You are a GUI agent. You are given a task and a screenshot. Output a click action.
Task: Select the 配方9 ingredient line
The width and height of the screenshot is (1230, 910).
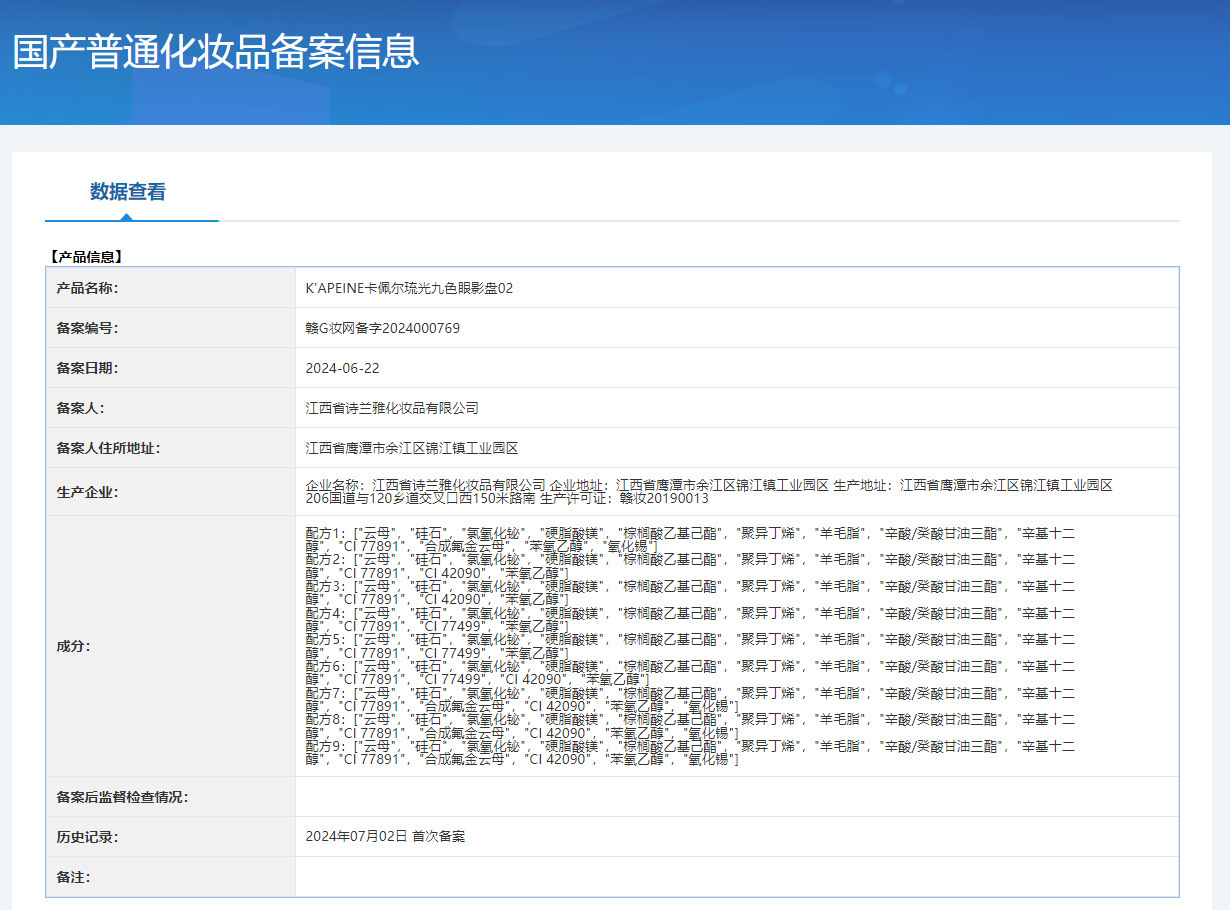pyautogui.click(x=690, y=746)
